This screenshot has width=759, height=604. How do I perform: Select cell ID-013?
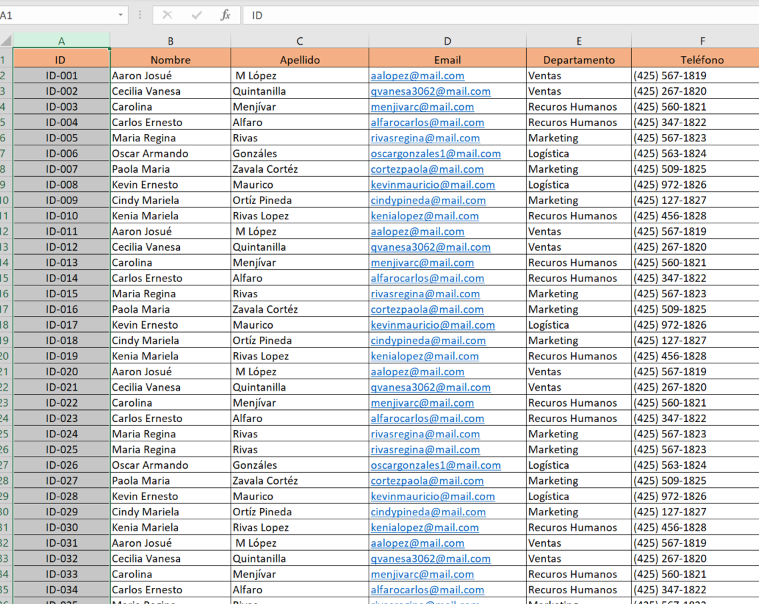pos(61,262)
